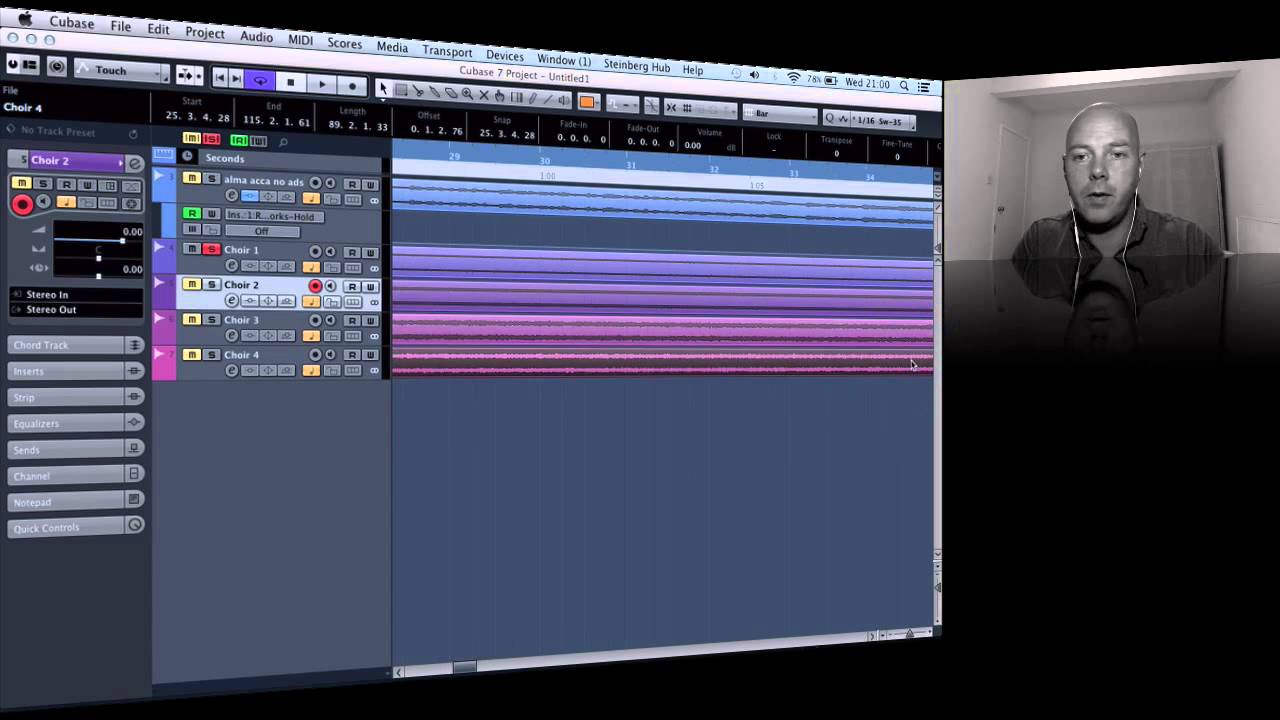1280x720 pixels.
Task: Click the transport Record button
Action: pyautogui.click(x=352, y=85)
